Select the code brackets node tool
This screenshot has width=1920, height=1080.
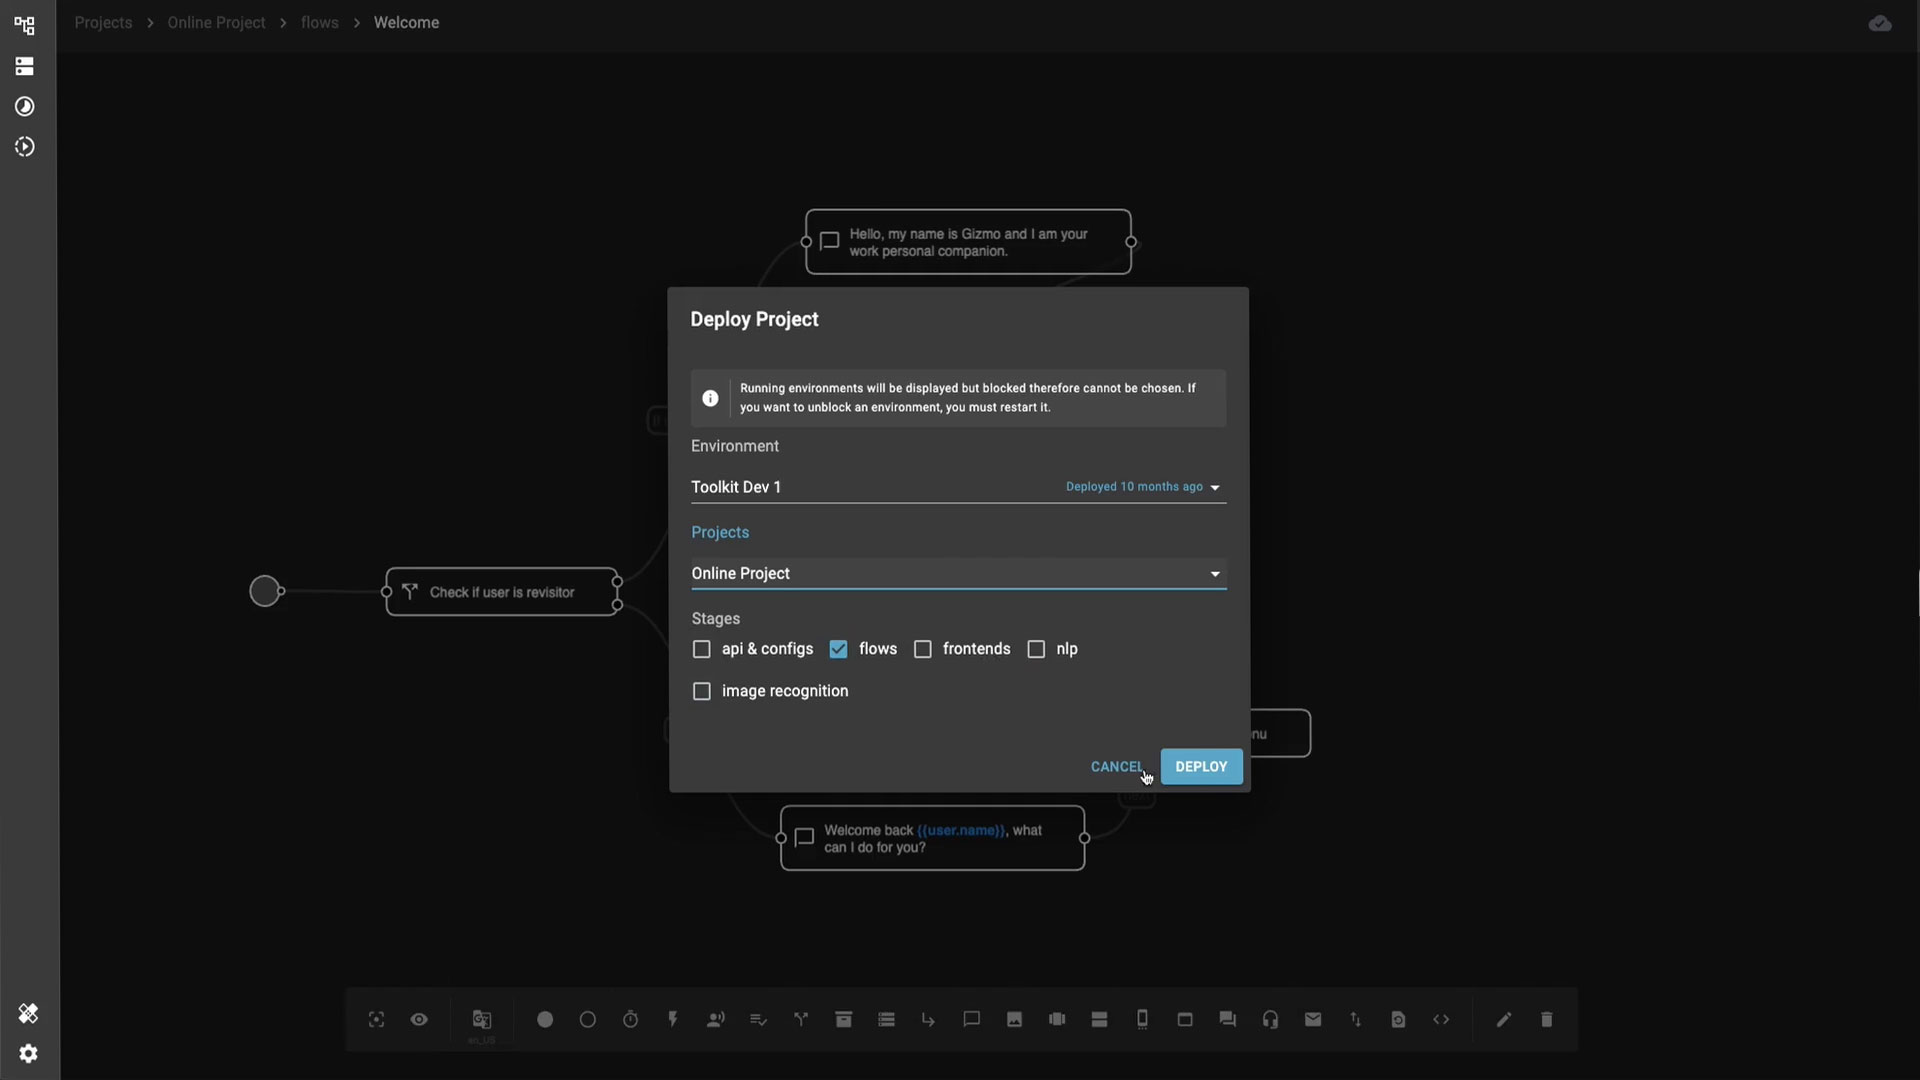(1441, 1019)
